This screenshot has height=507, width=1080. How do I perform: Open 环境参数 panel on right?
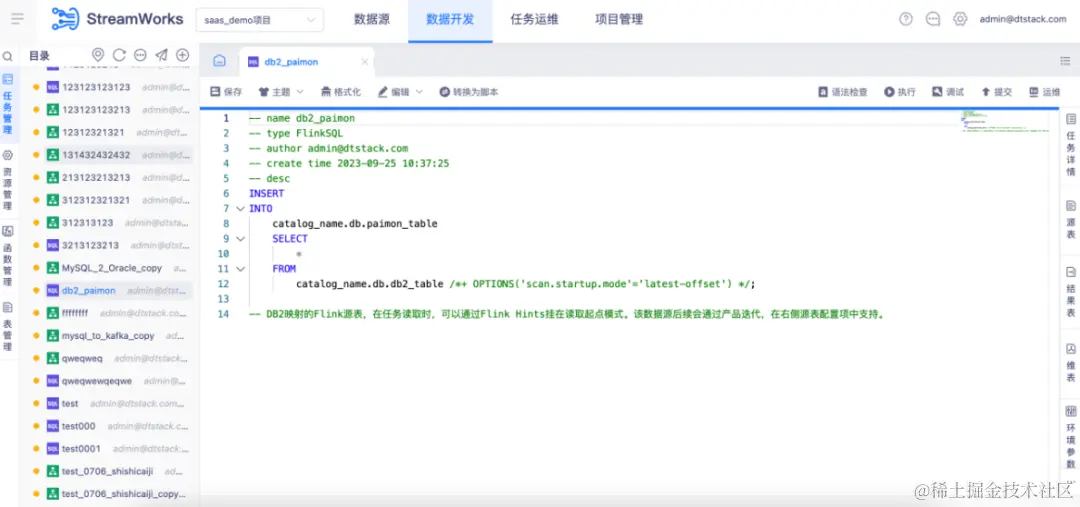[1070, 438]
